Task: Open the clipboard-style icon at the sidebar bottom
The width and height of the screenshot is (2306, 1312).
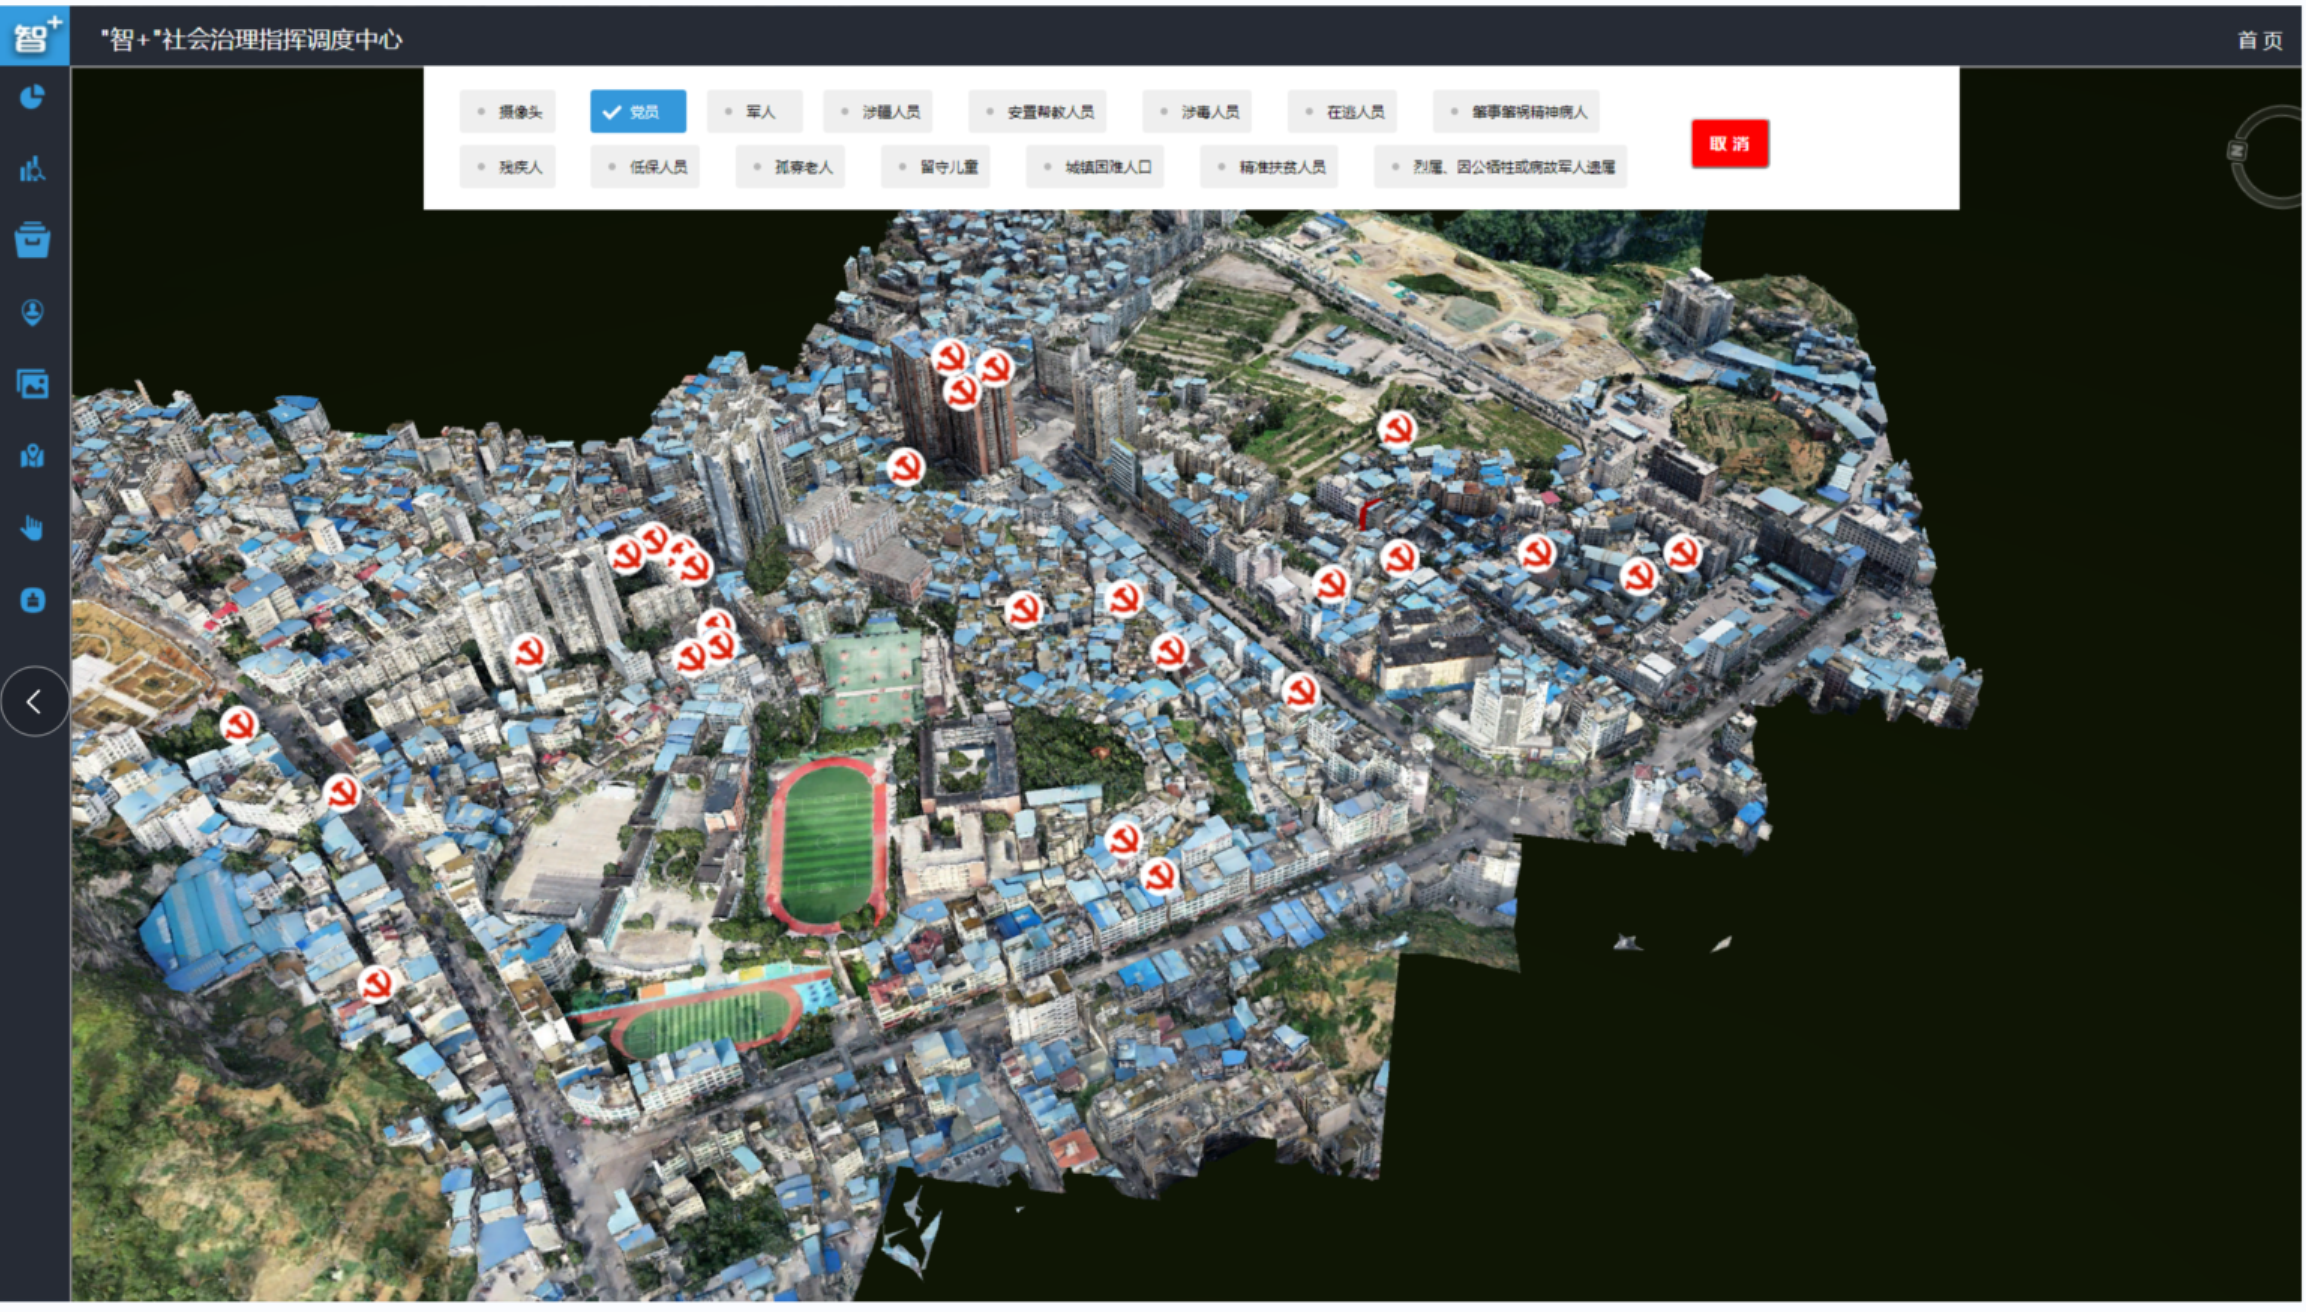Action: tap(33, 600)
